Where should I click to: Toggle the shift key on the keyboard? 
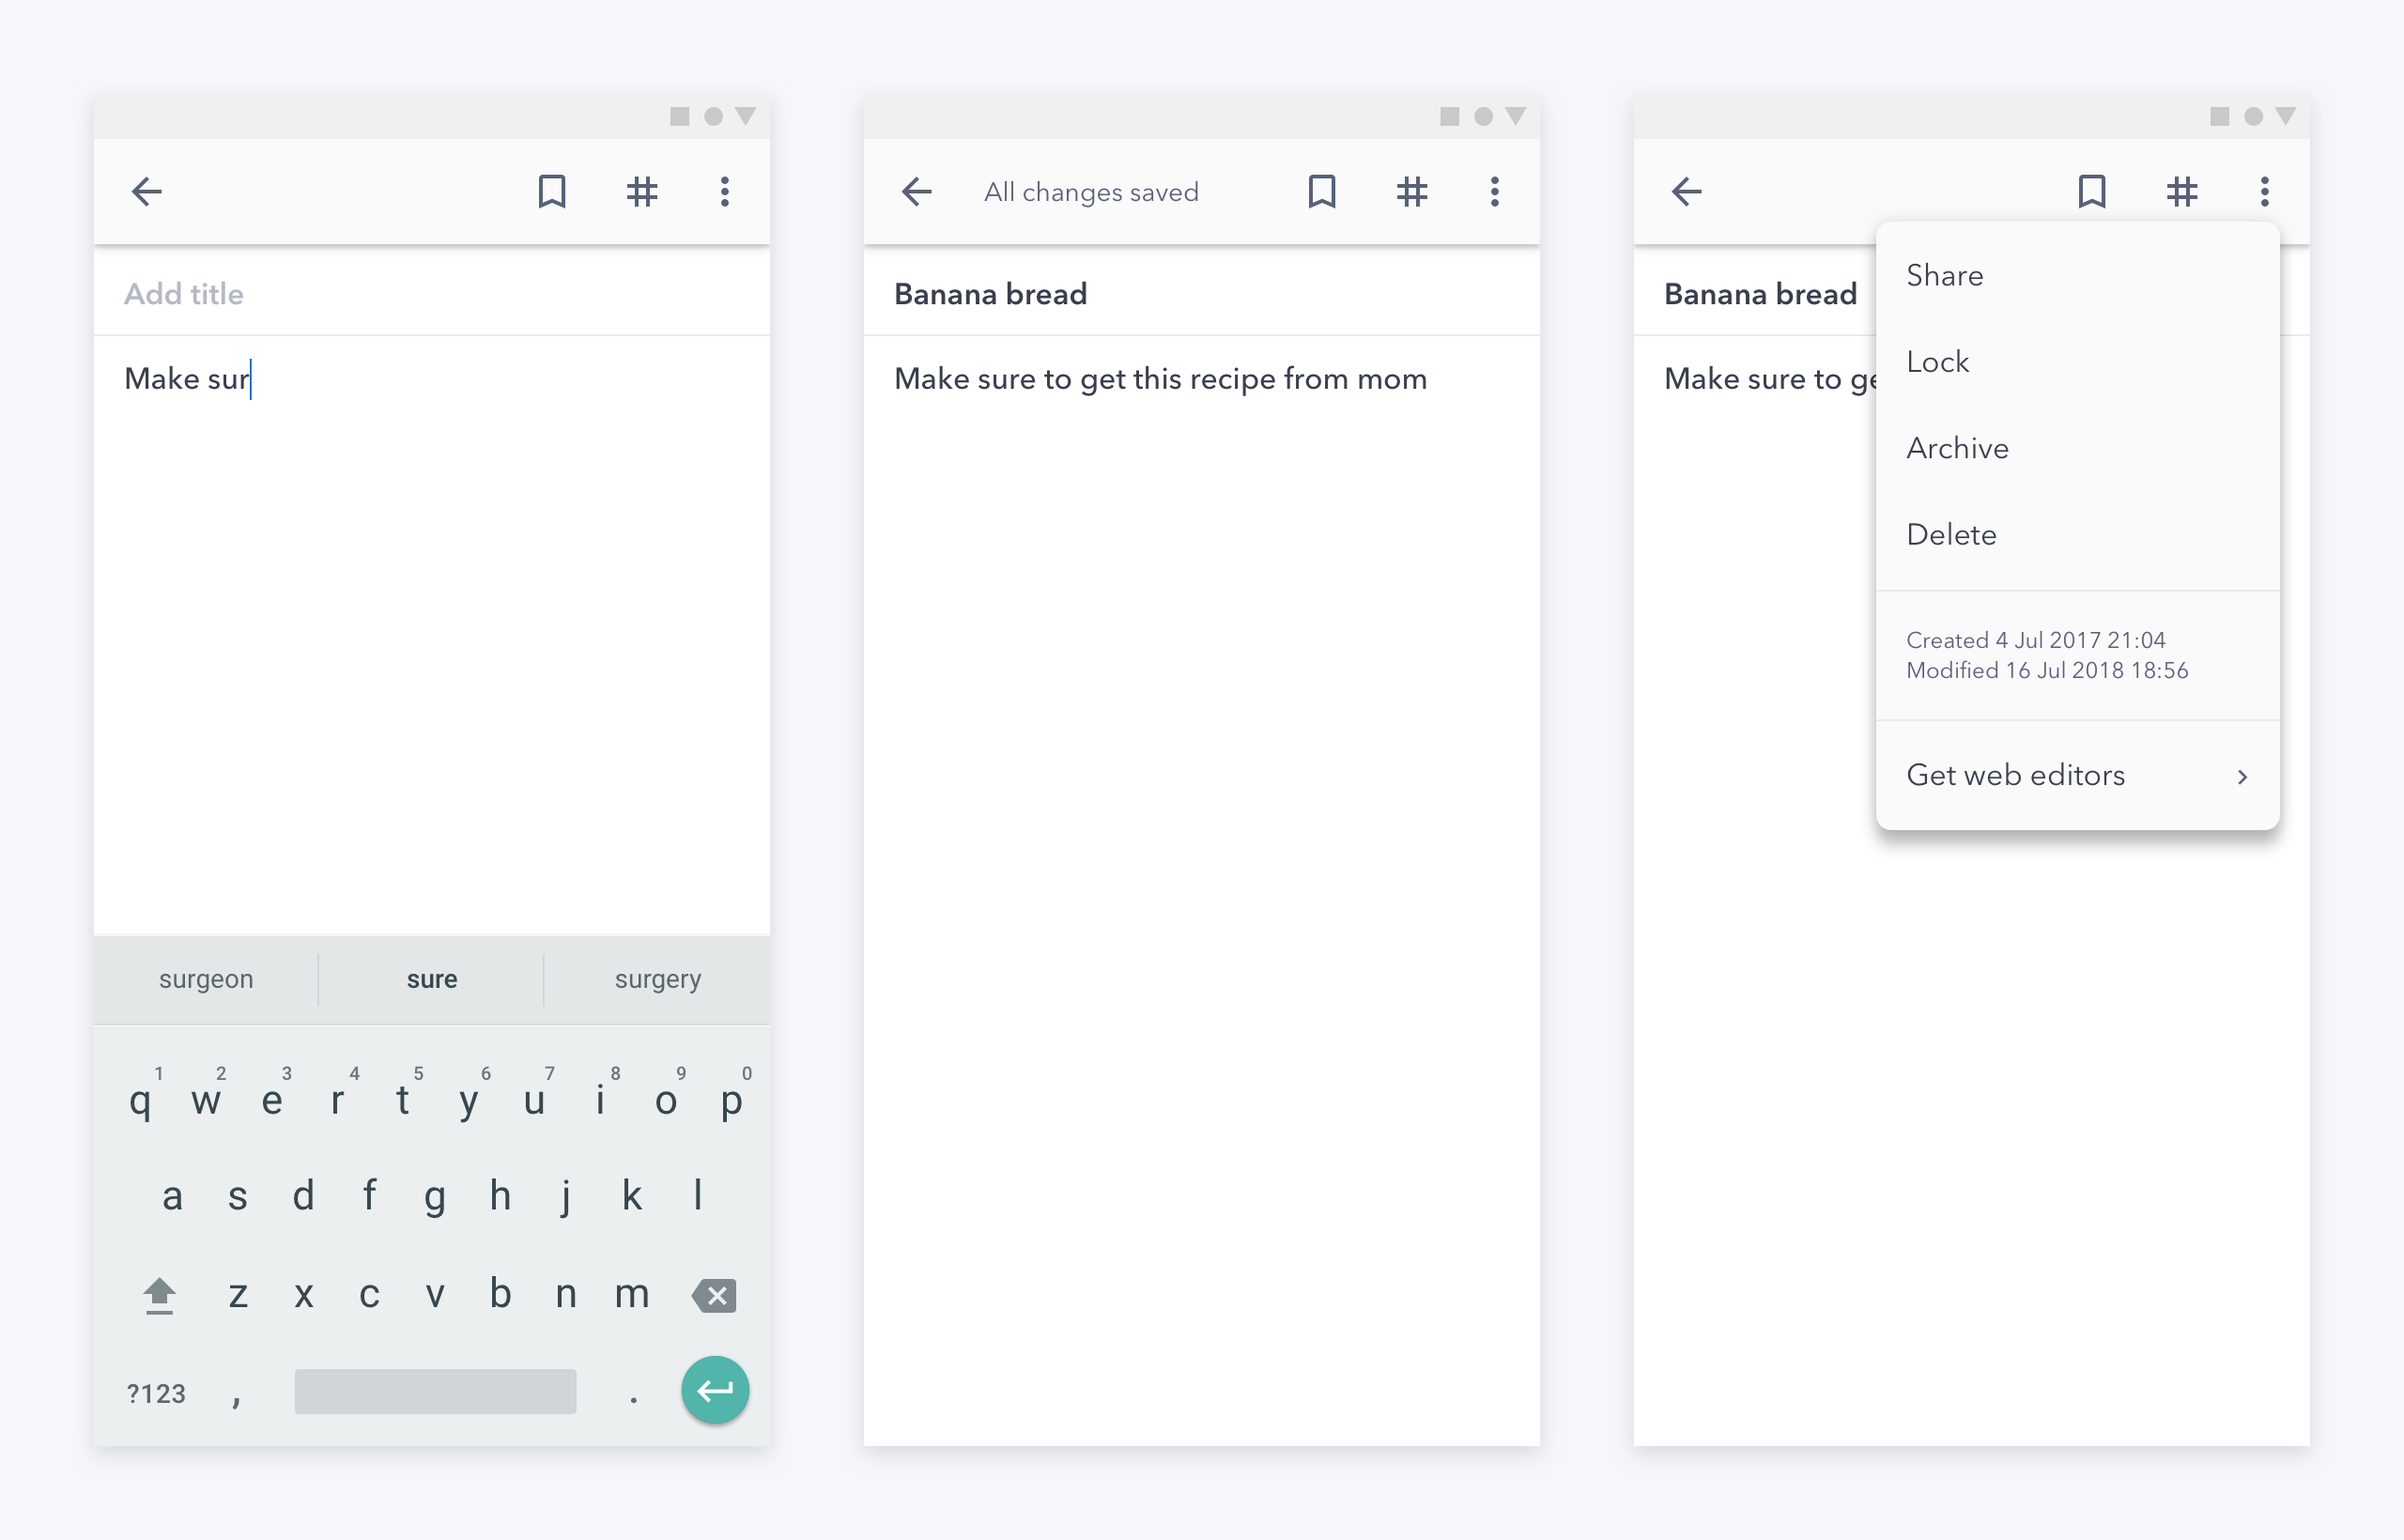tap(159, 1294)
